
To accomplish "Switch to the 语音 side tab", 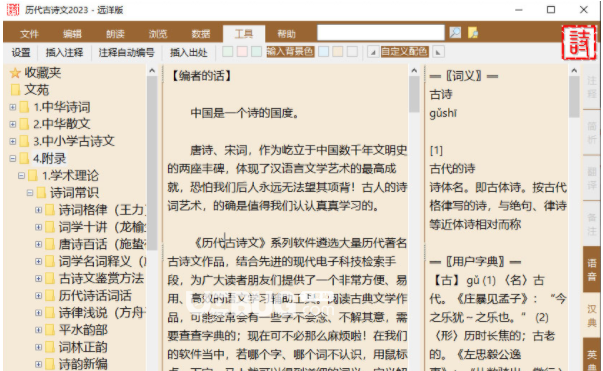I will (x=592, y=269).
